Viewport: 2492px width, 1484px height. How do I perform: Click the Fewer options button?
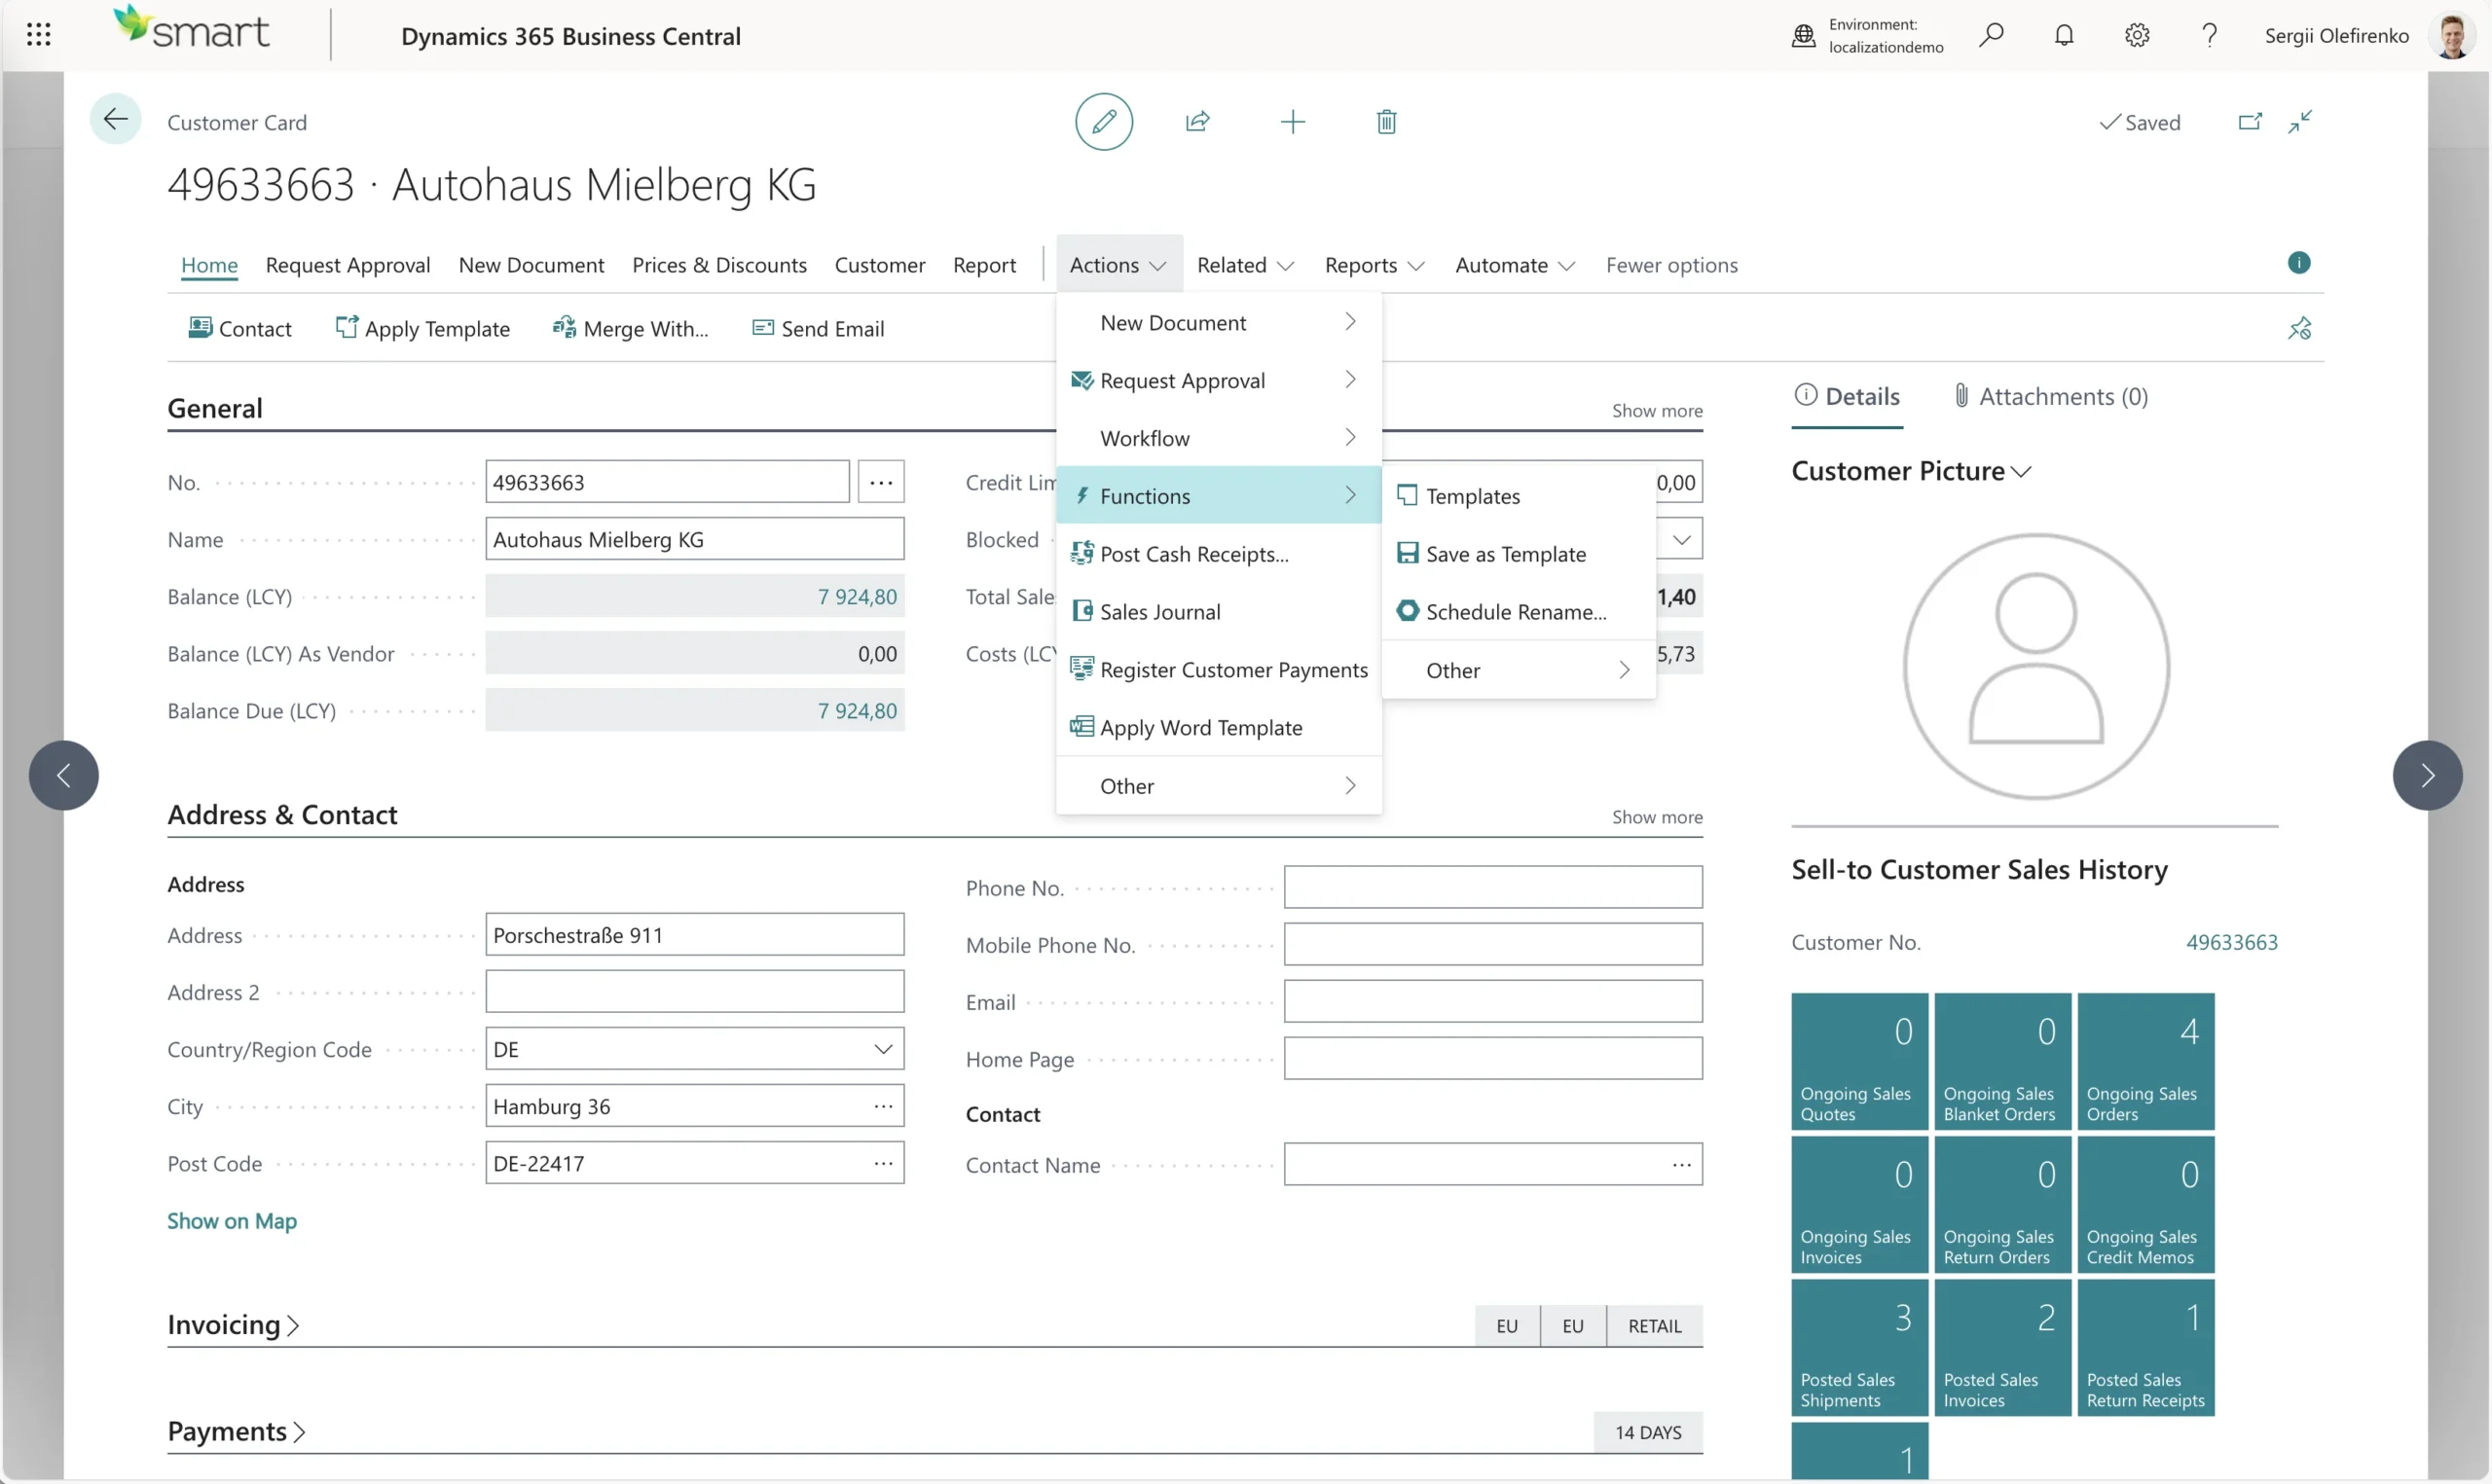(x=1671, y=265)
